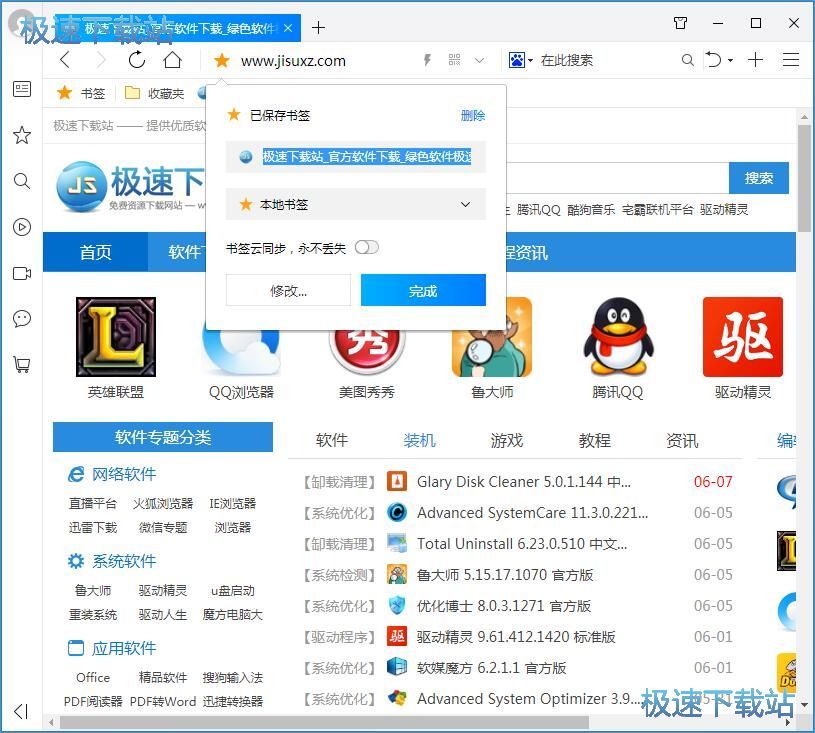The height and width of the screenshot is (733, 815).
Task: Reload the page with refresh icon
Action: point(137,60)
